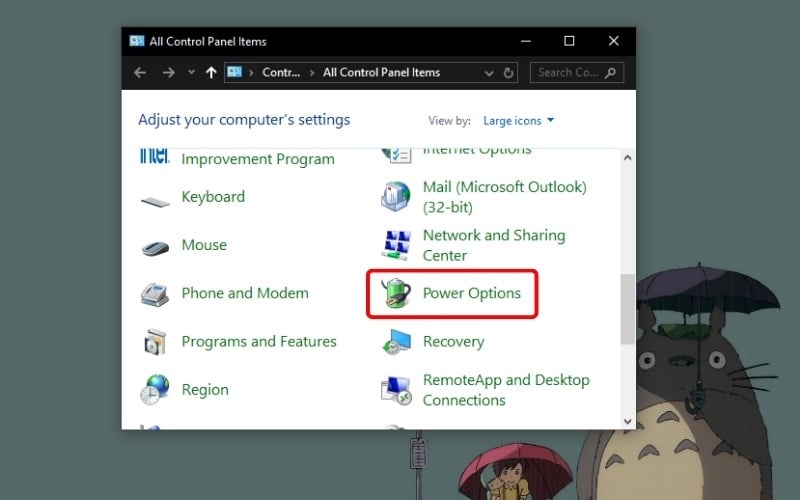Select the All Control Panel Items breadcrumb
The width and height of the screenshot is (800, 500).
pos(381,73)
